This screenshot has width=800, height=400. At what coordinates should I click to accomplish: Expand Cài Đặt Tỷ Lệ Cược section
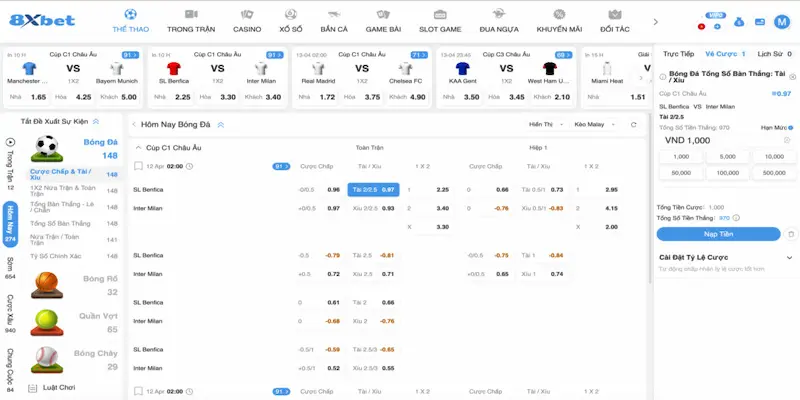790,257
